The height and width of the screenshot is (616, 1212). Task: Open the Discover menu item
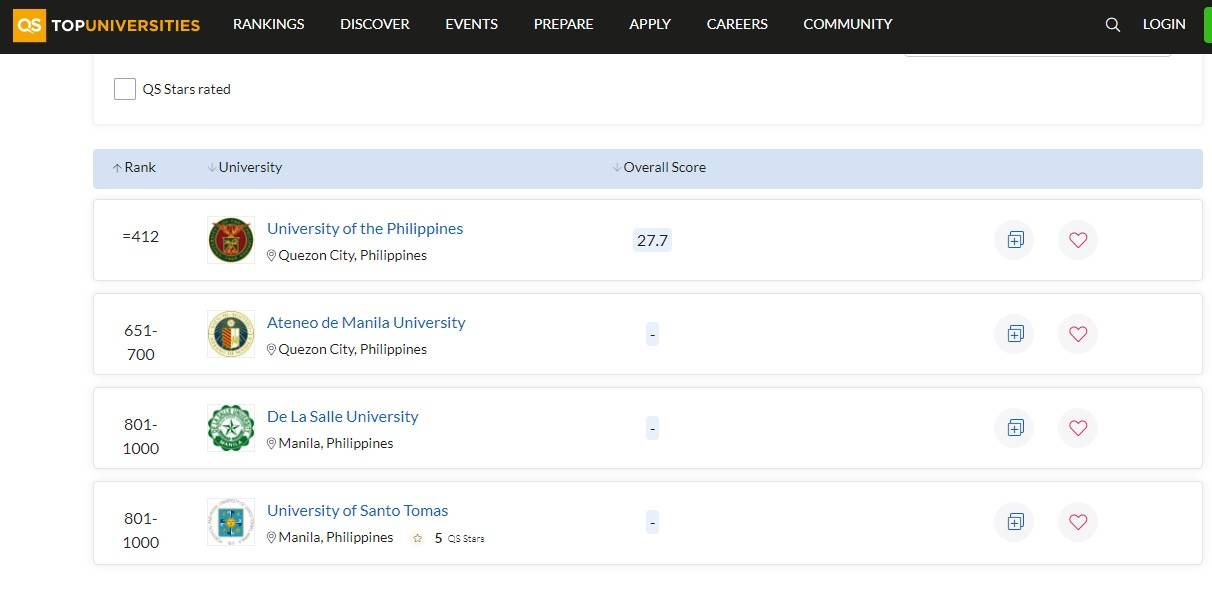pos(374,24)
